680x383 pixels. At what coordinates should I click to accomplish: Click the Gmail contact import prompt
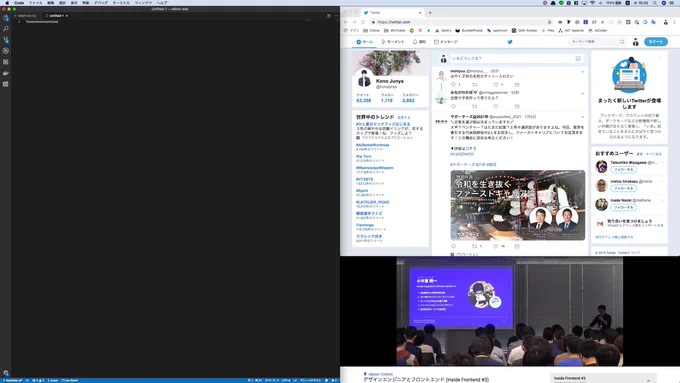coord(629,223)
